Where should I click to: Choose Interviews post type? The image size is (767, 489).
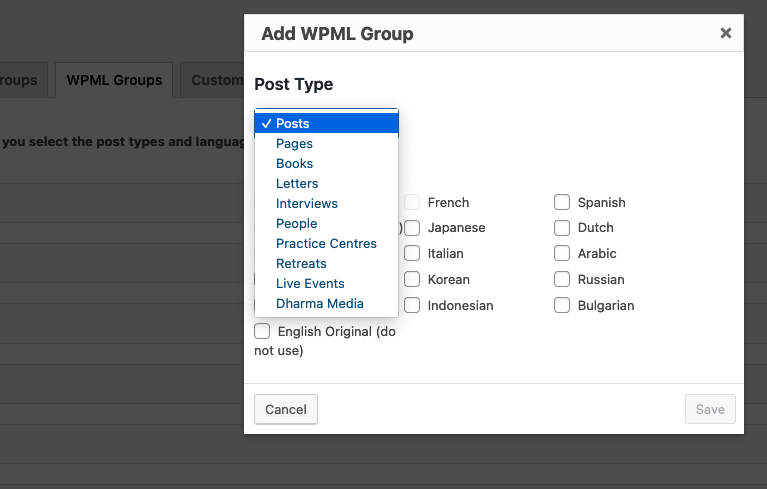point(326,203)
